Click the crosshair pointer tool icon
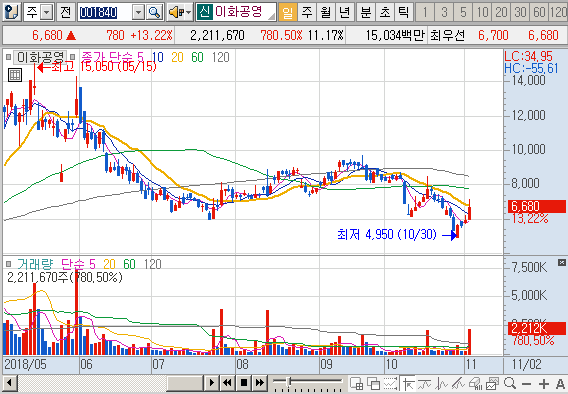This screenshot has height=394, width=568. coord(408,383)
